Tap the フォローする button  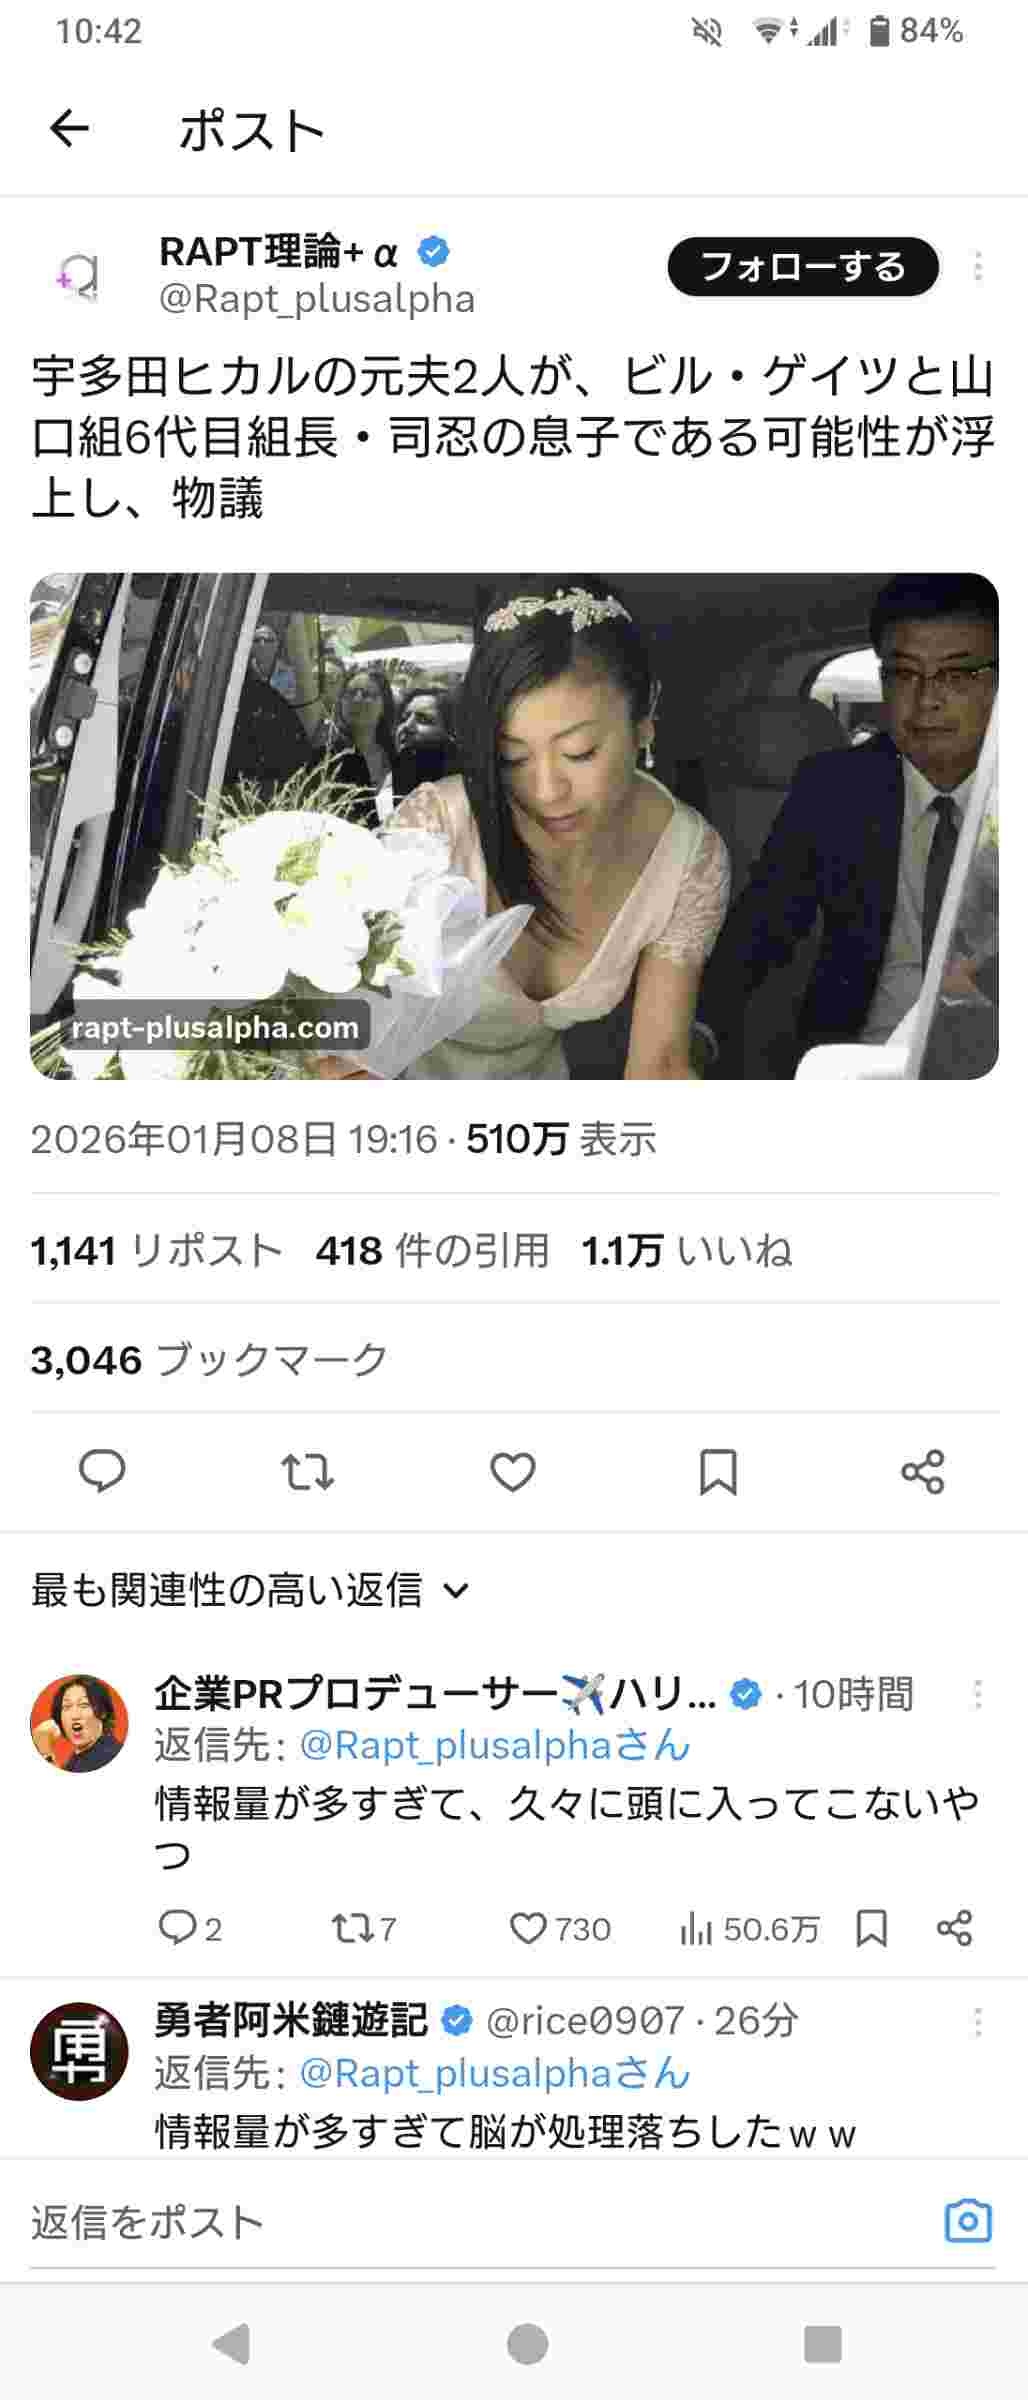[x=803, y=267]
